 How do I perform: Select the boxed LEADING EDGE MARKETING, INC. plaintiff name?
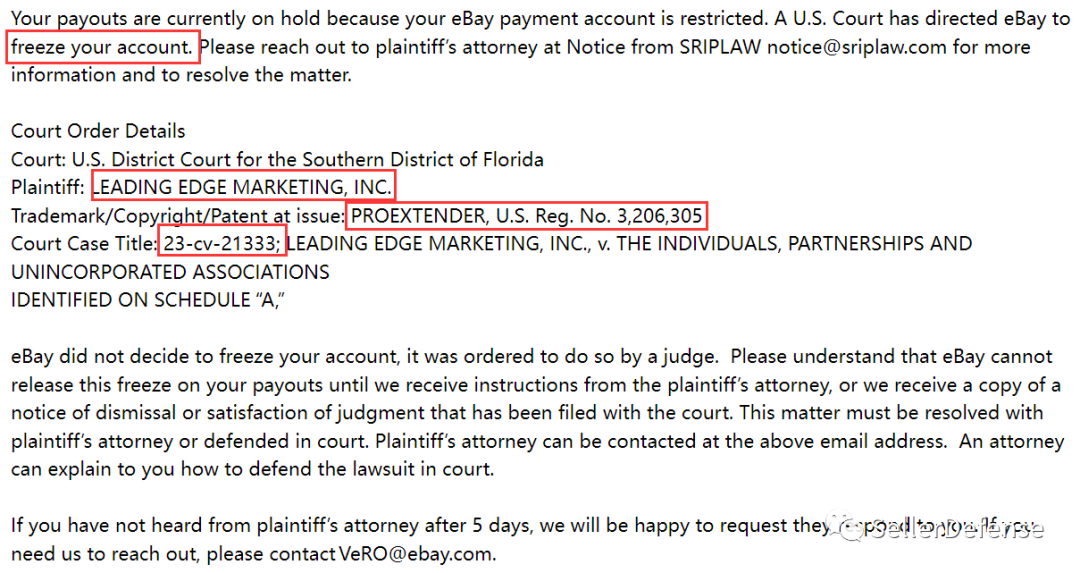(244, 187)
